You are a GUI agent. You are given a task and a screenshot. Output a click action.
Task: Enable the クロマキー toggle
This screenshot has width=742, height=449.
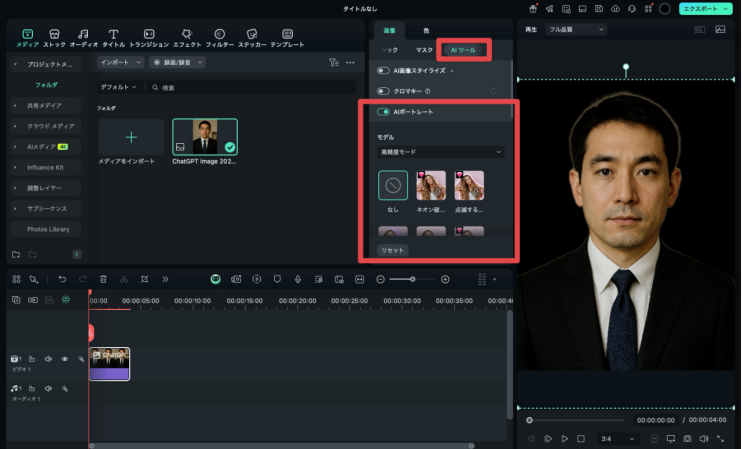pos(383,91)
